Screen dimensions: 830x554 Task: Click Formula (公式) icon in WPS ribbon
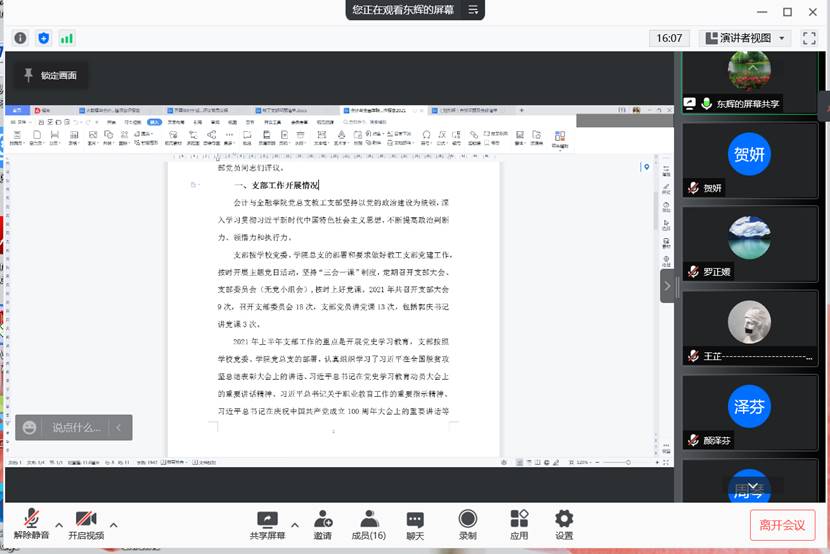441,138
